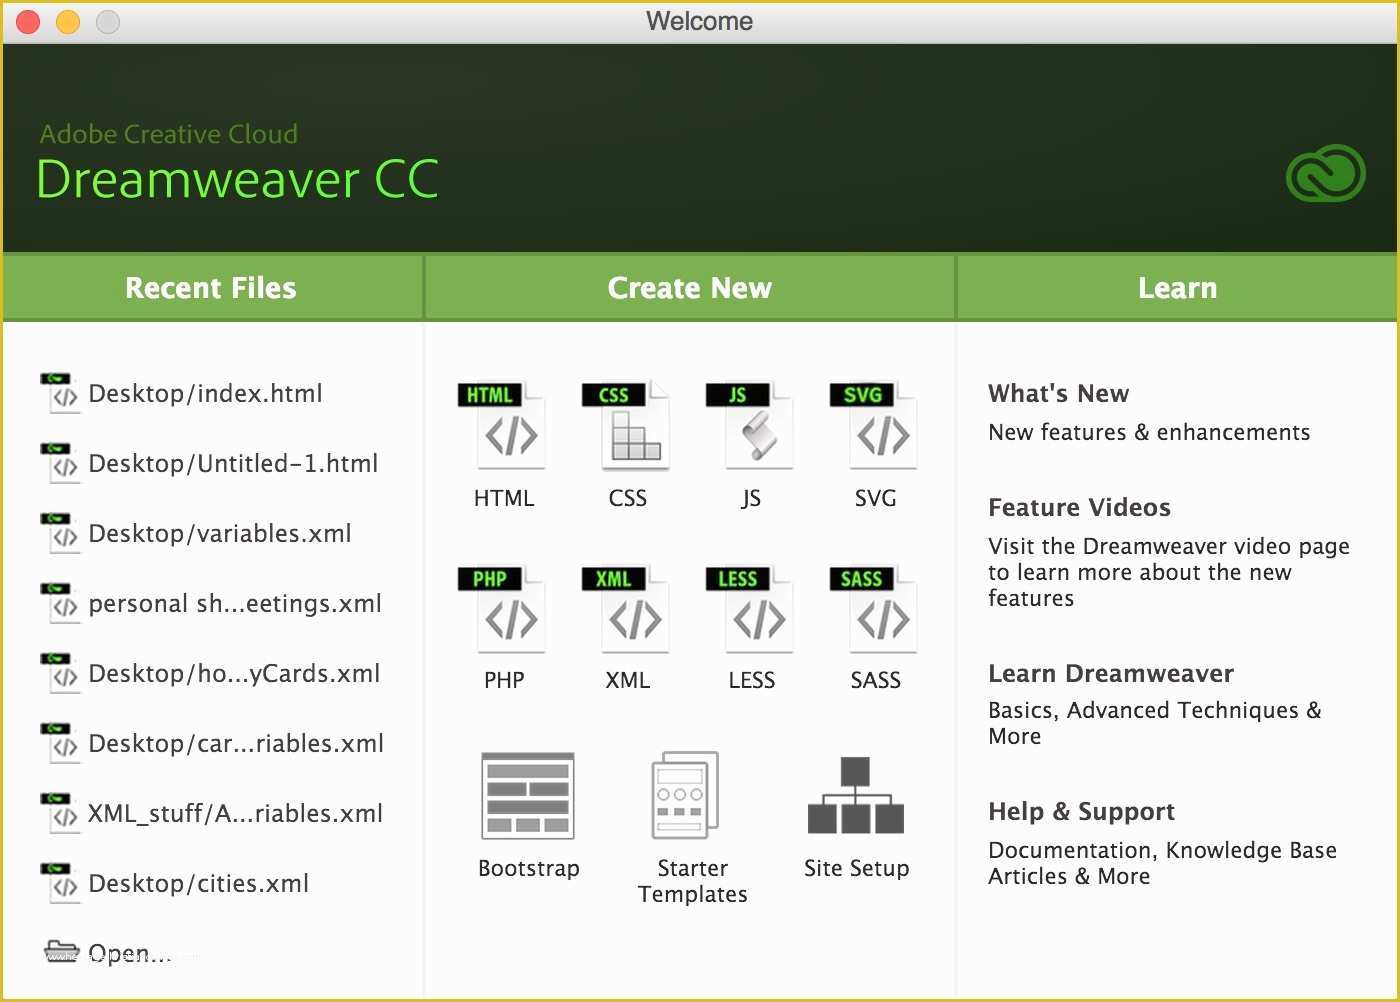Click 'Documentation, Knowledge Base Articles' text

[1163, 863]
